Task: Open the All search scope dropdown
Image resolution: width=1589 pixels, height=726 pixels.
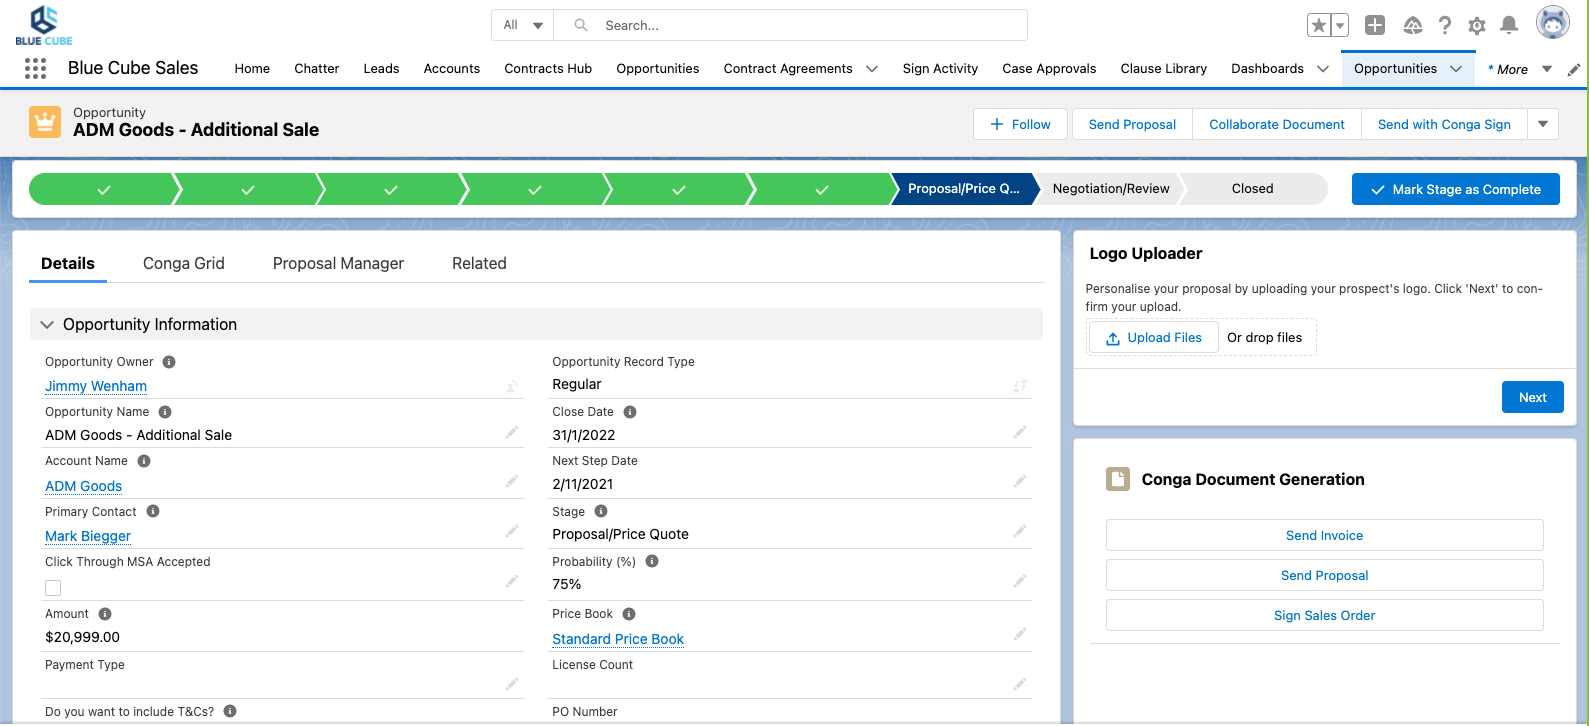Action: pyautogui.click(x=523, y=25)
